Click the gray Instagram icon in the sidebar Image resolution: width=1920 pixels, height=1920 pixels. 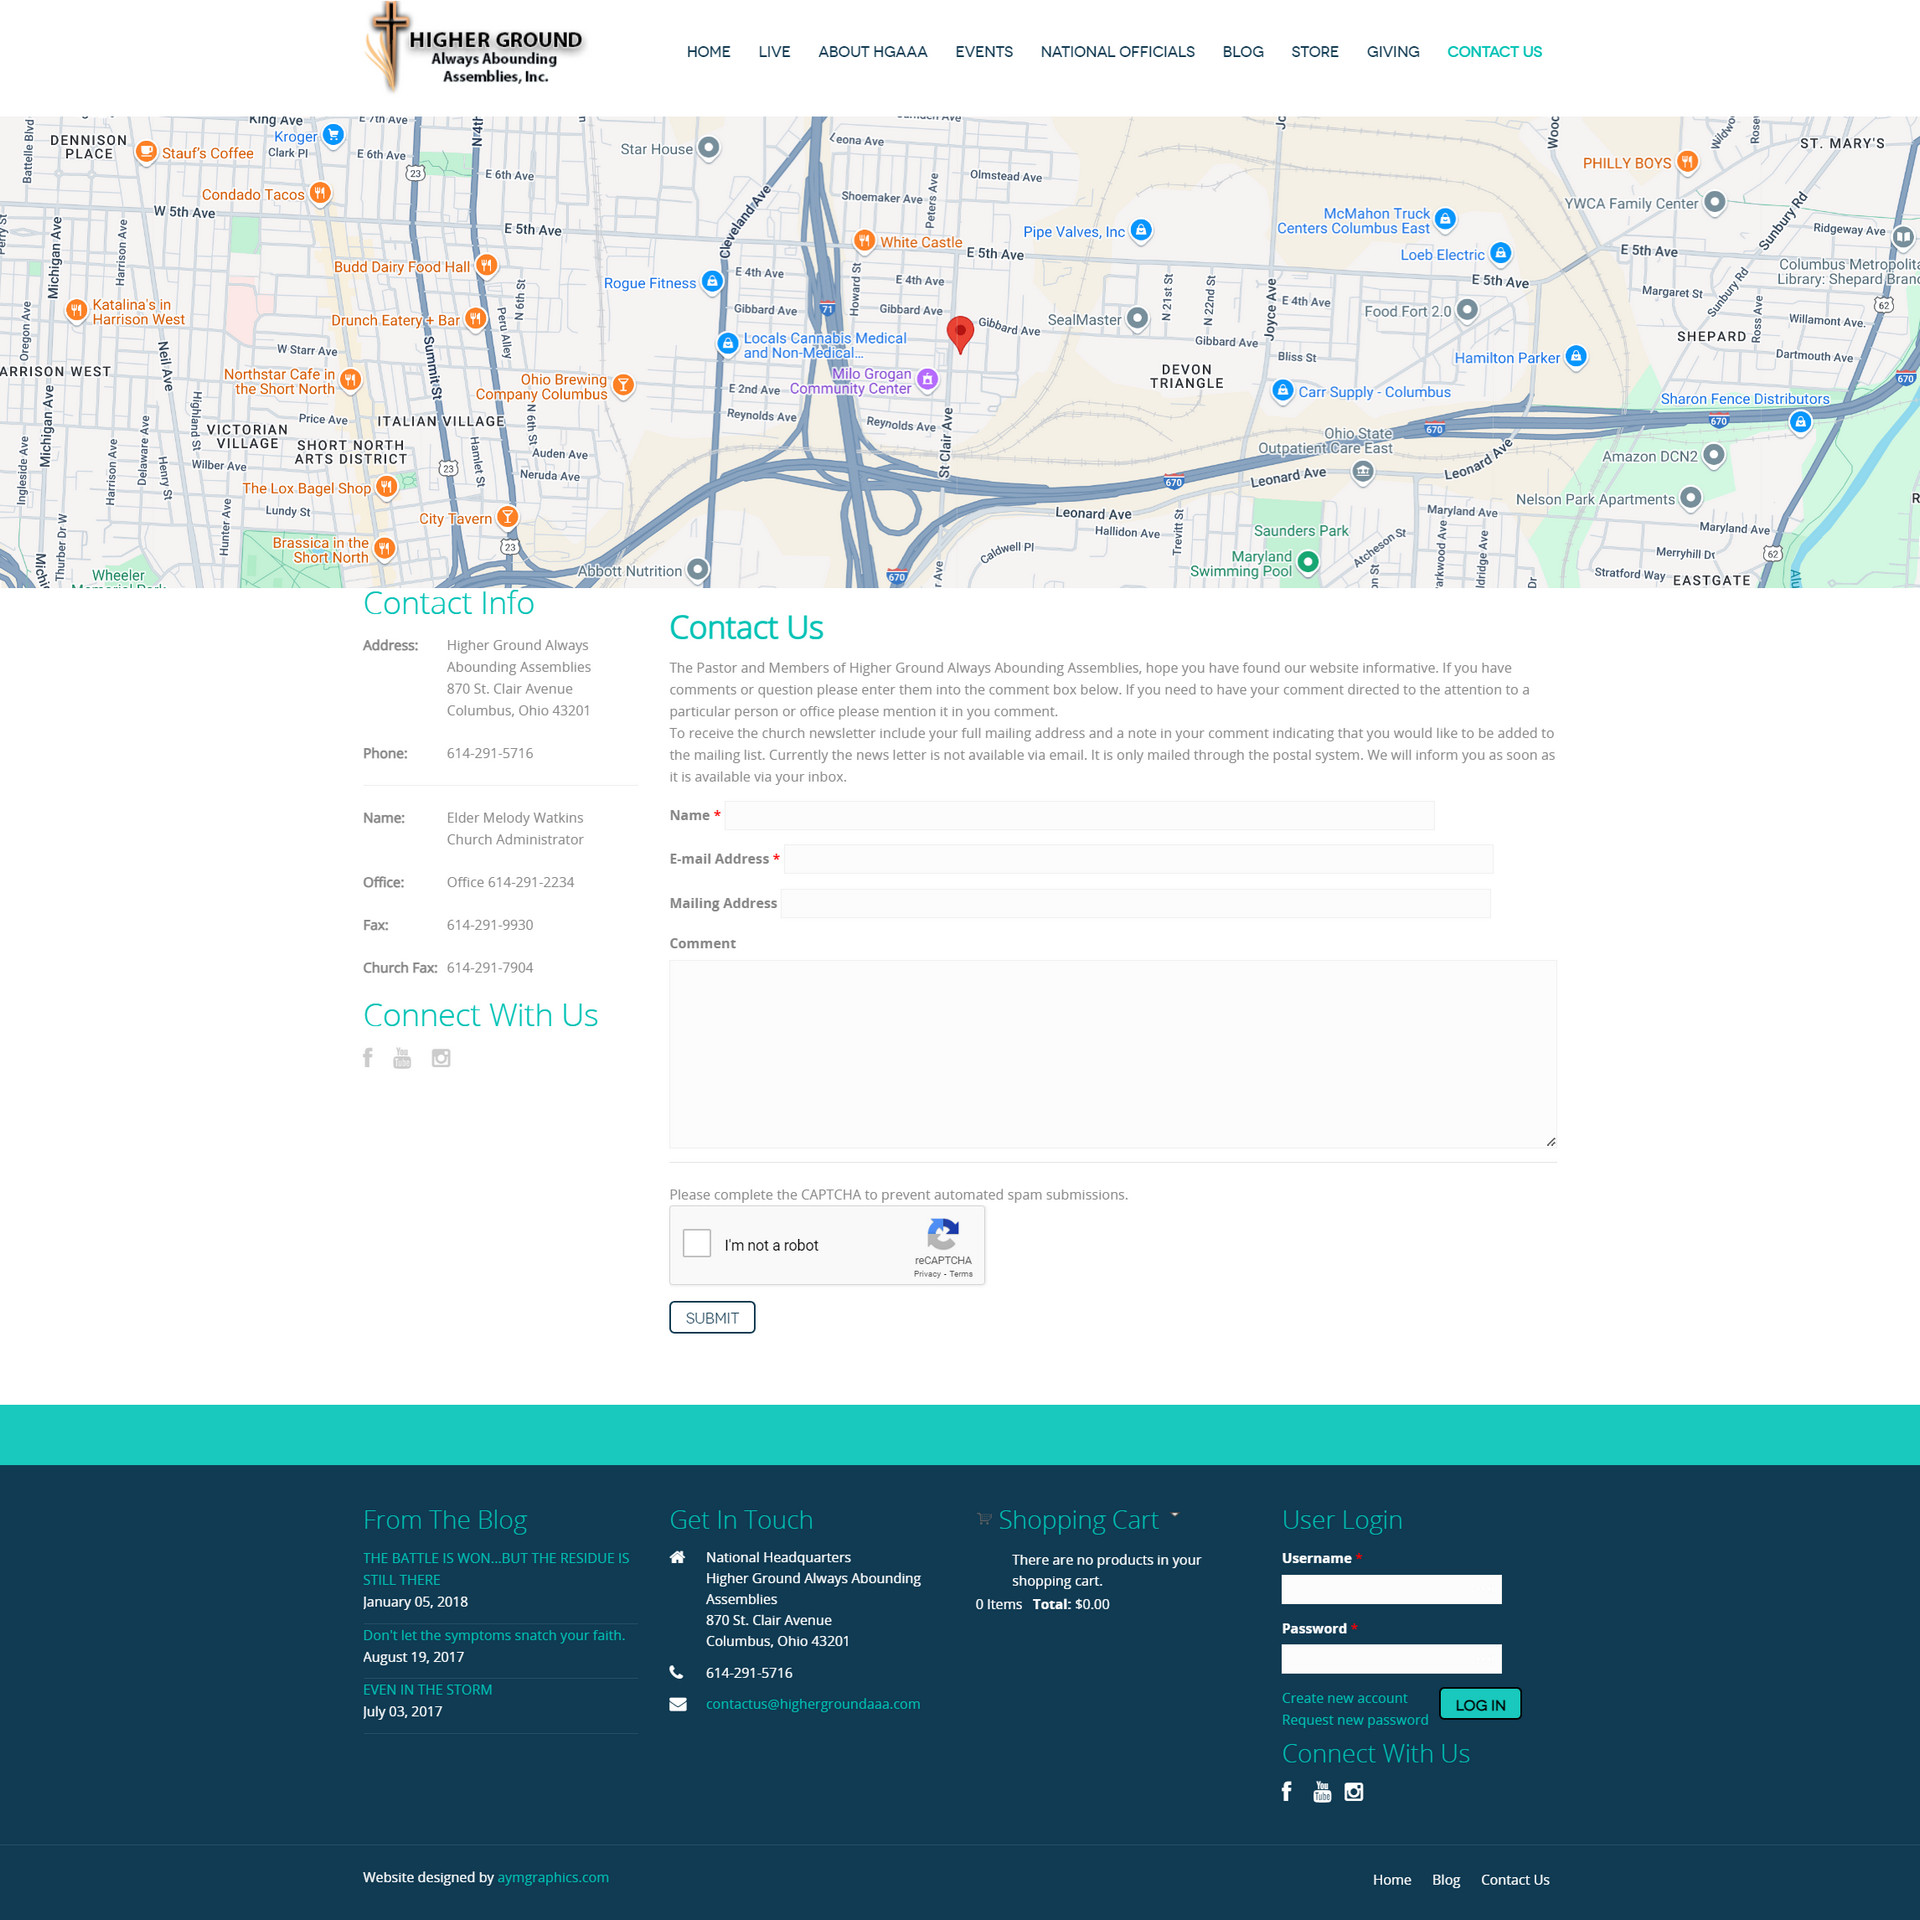pyautogui.click(x=441, y=1058)
